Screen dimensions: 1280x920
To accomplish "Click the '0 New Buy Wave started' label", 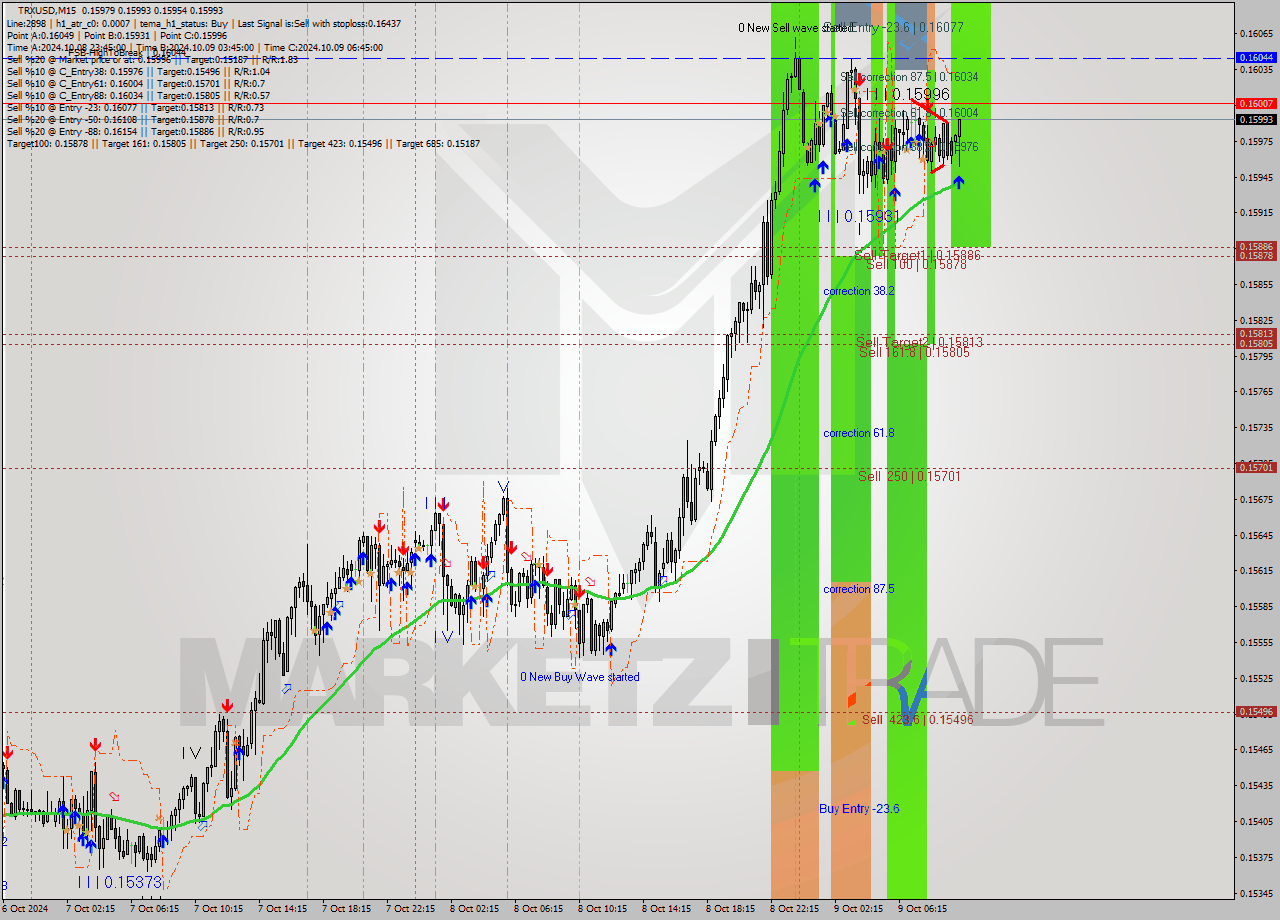I will tap(579, 677).
